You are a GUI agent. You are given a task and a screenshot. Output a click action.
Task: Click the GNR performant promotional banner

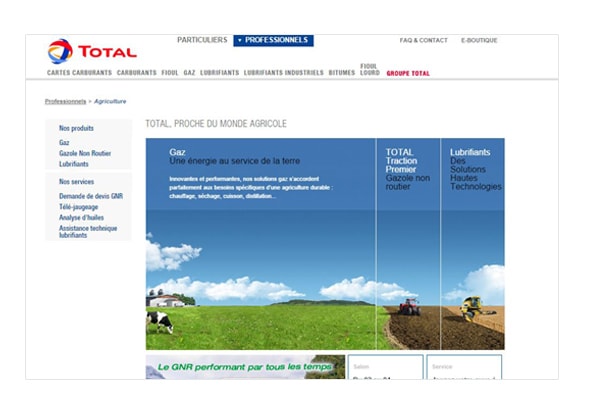[x=245, y=367]
